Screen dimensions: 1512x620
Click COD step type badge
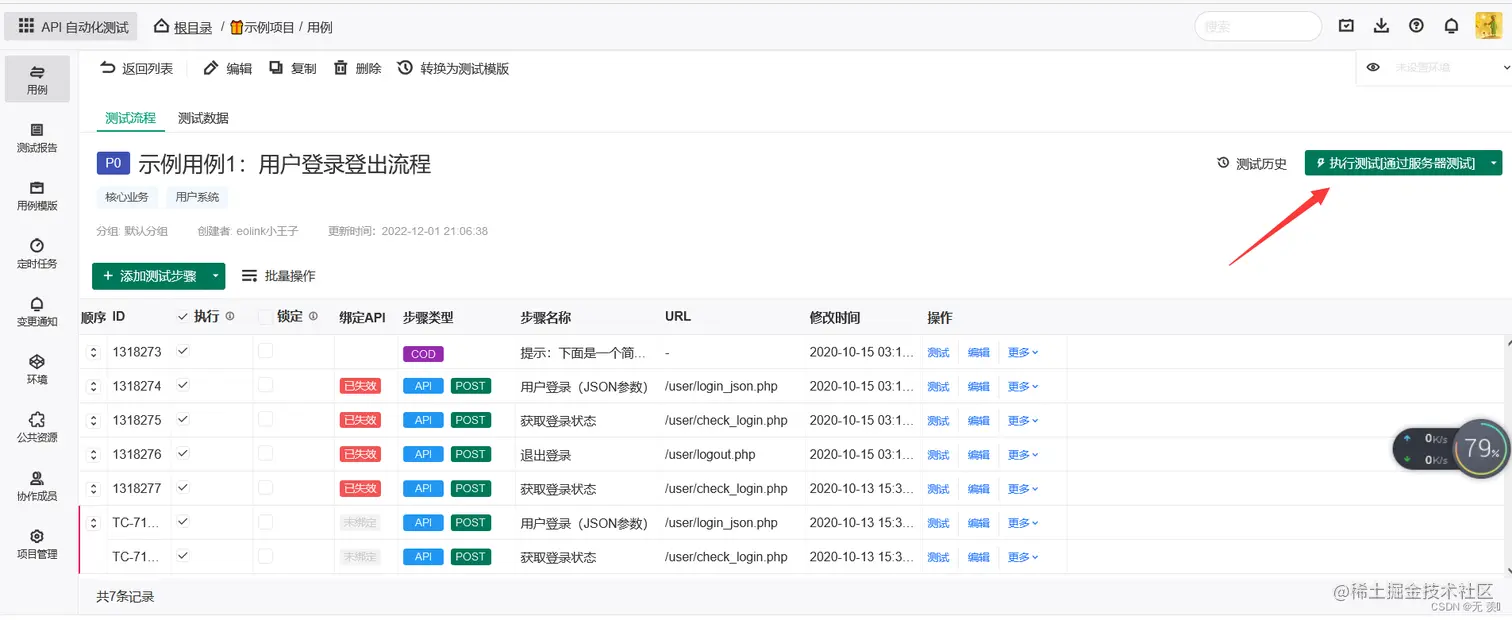coord(423,353)
